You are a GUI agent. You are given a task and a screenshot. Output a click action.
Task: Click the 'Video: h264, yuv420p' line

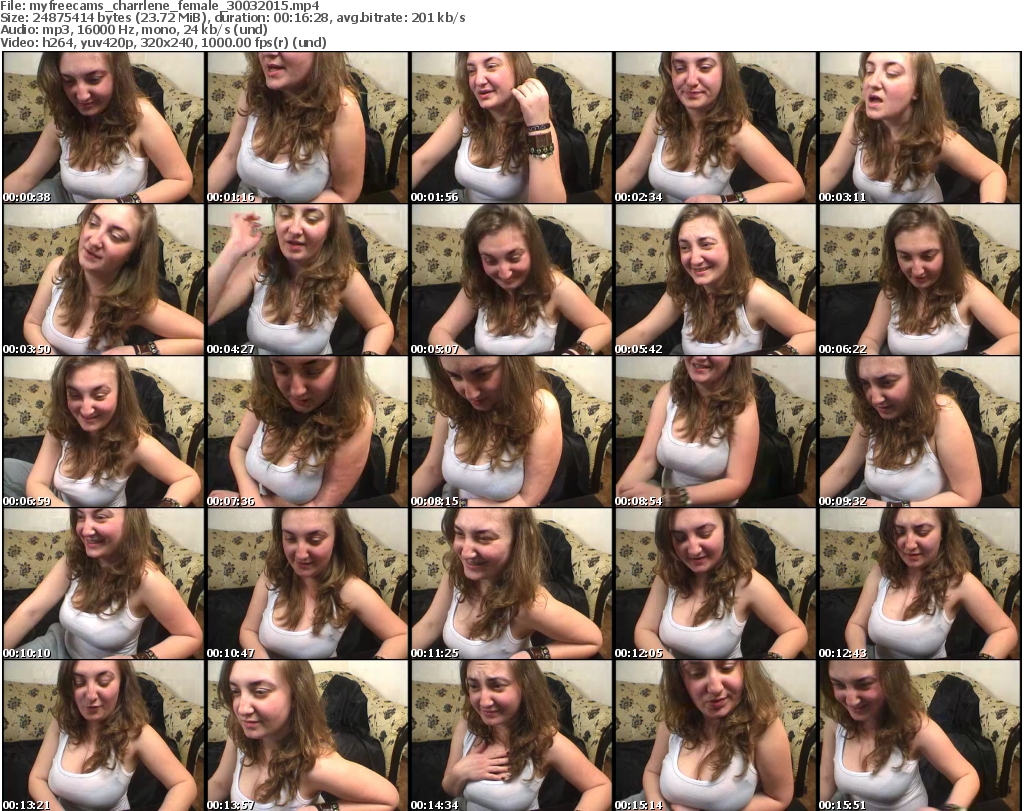(163, 42)
